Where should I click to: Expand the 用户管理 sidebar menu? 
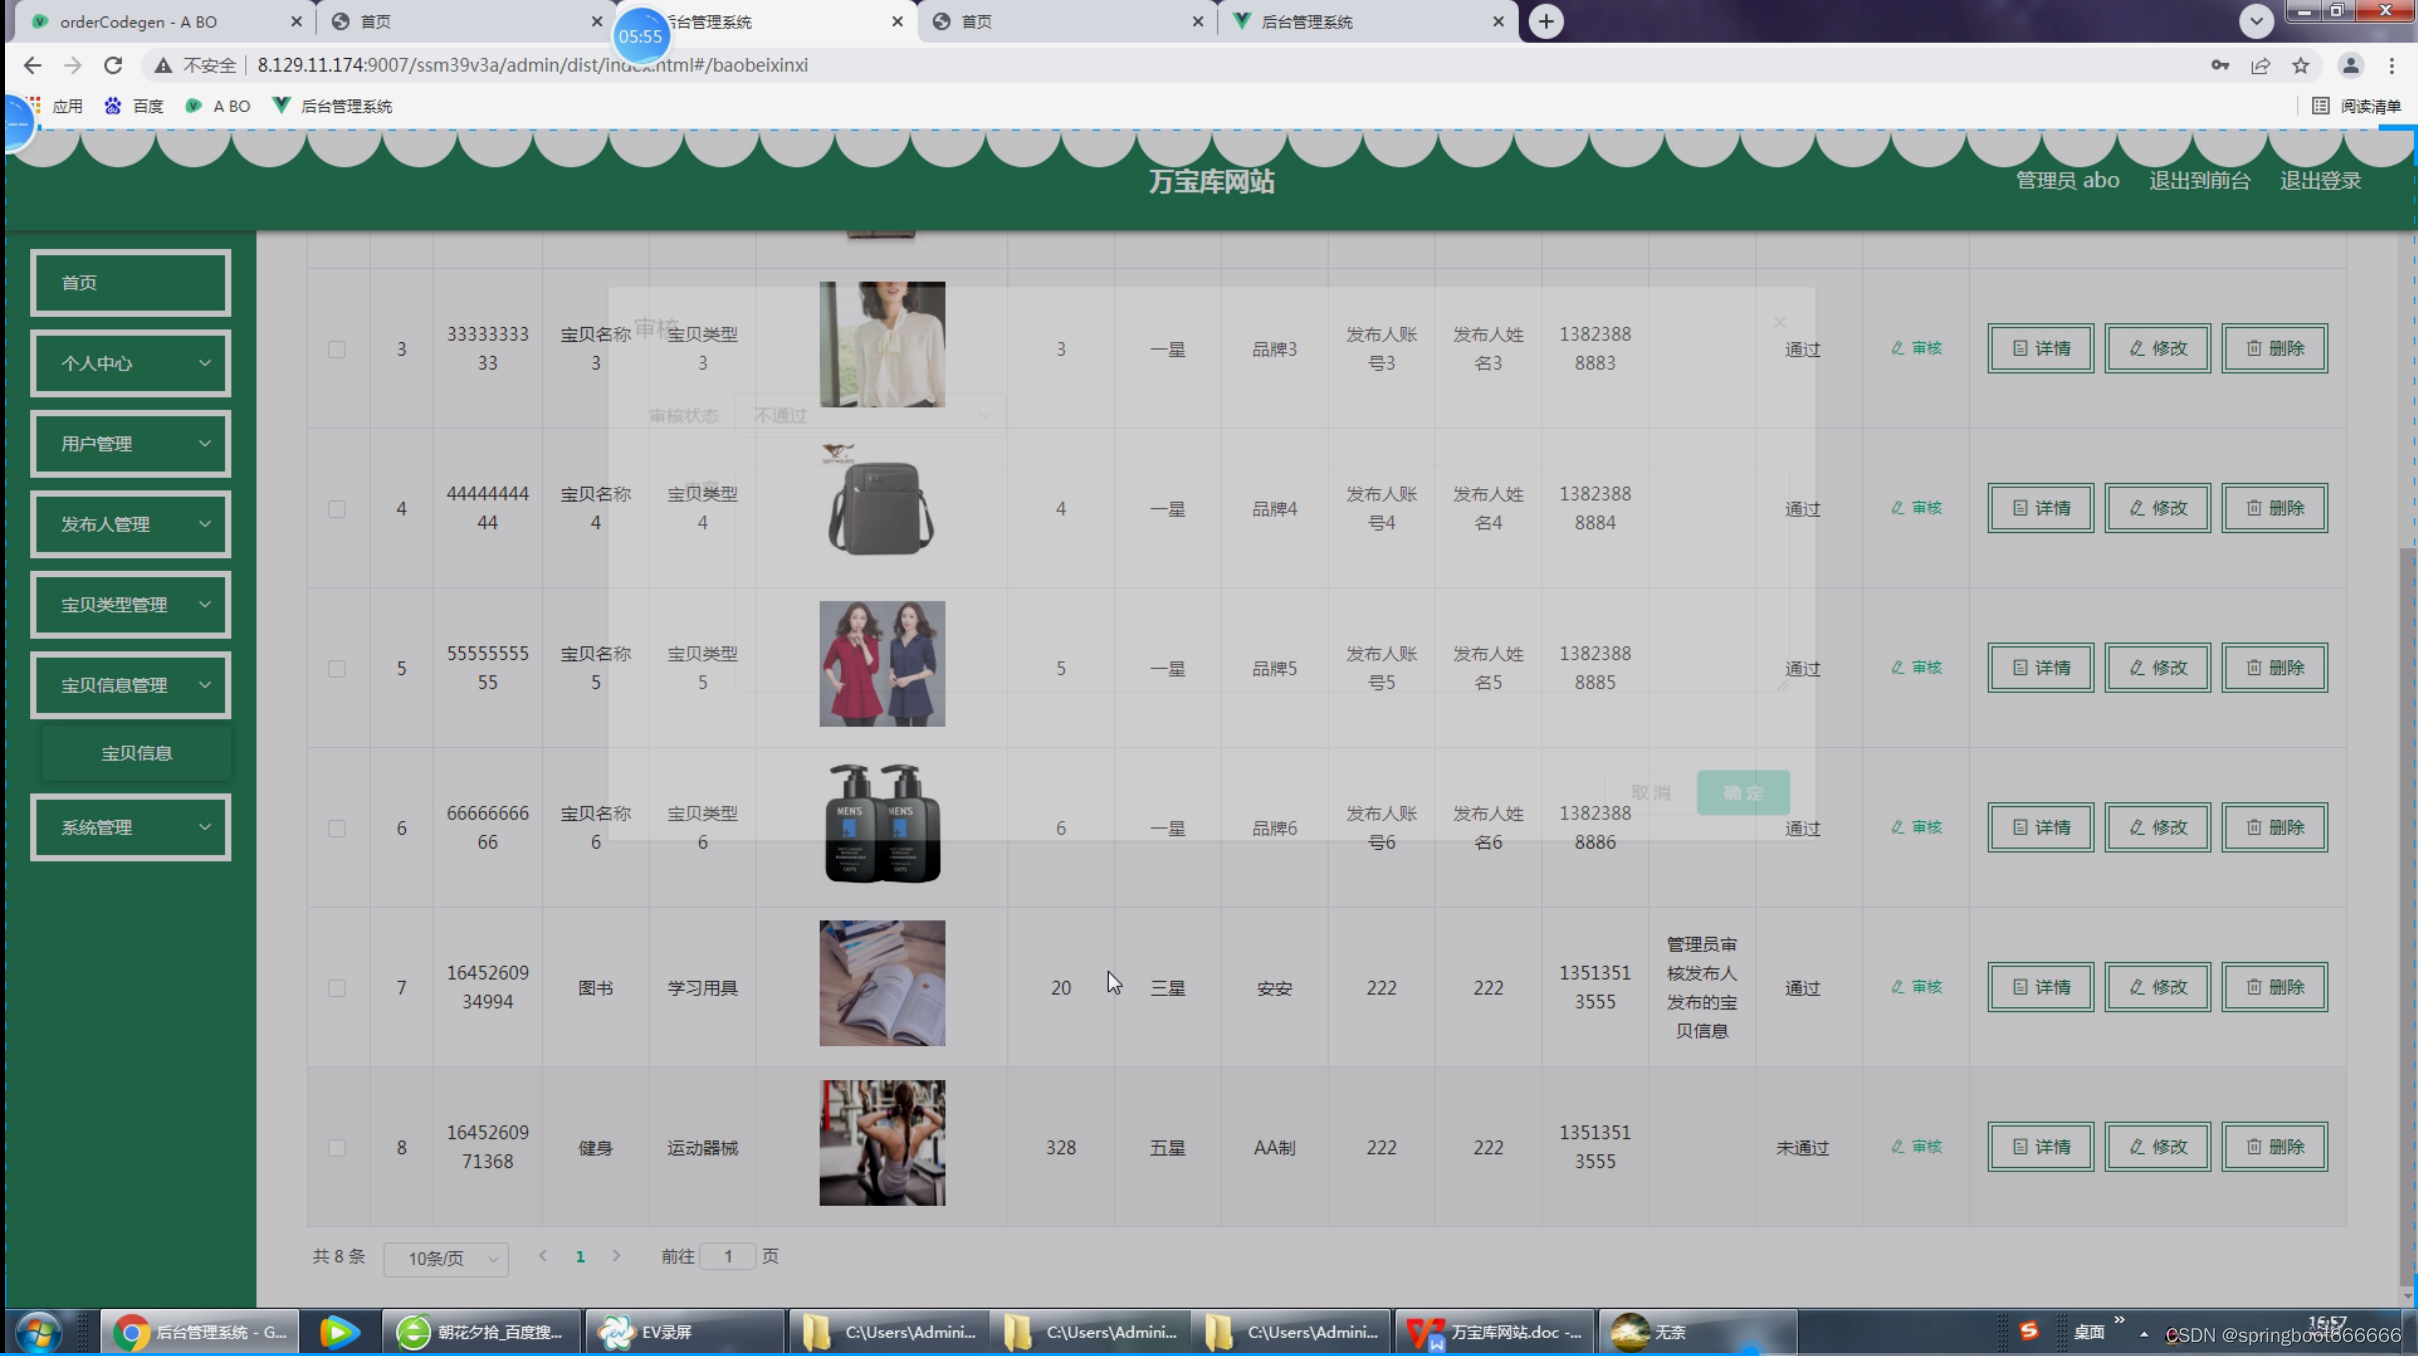click(131, 444)
